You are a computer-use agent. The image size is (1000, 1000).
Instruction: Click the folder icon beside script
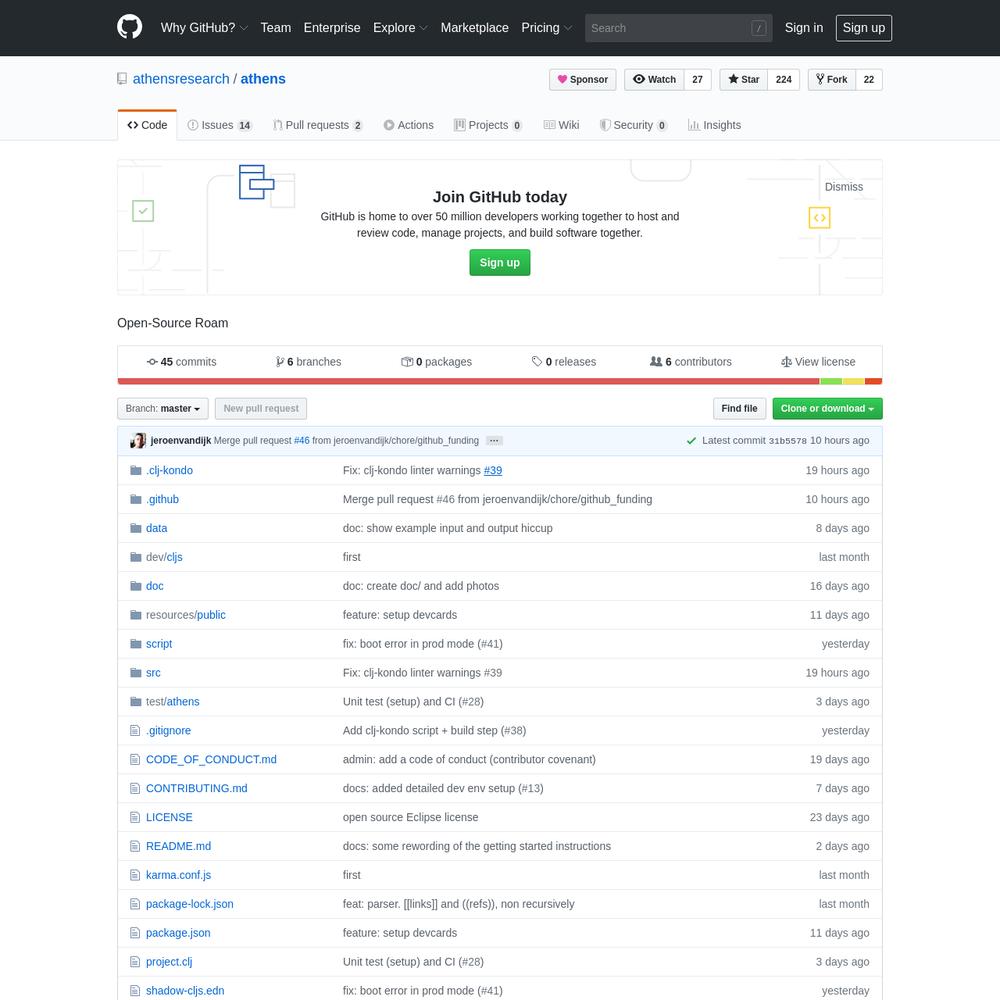point(135,643)
